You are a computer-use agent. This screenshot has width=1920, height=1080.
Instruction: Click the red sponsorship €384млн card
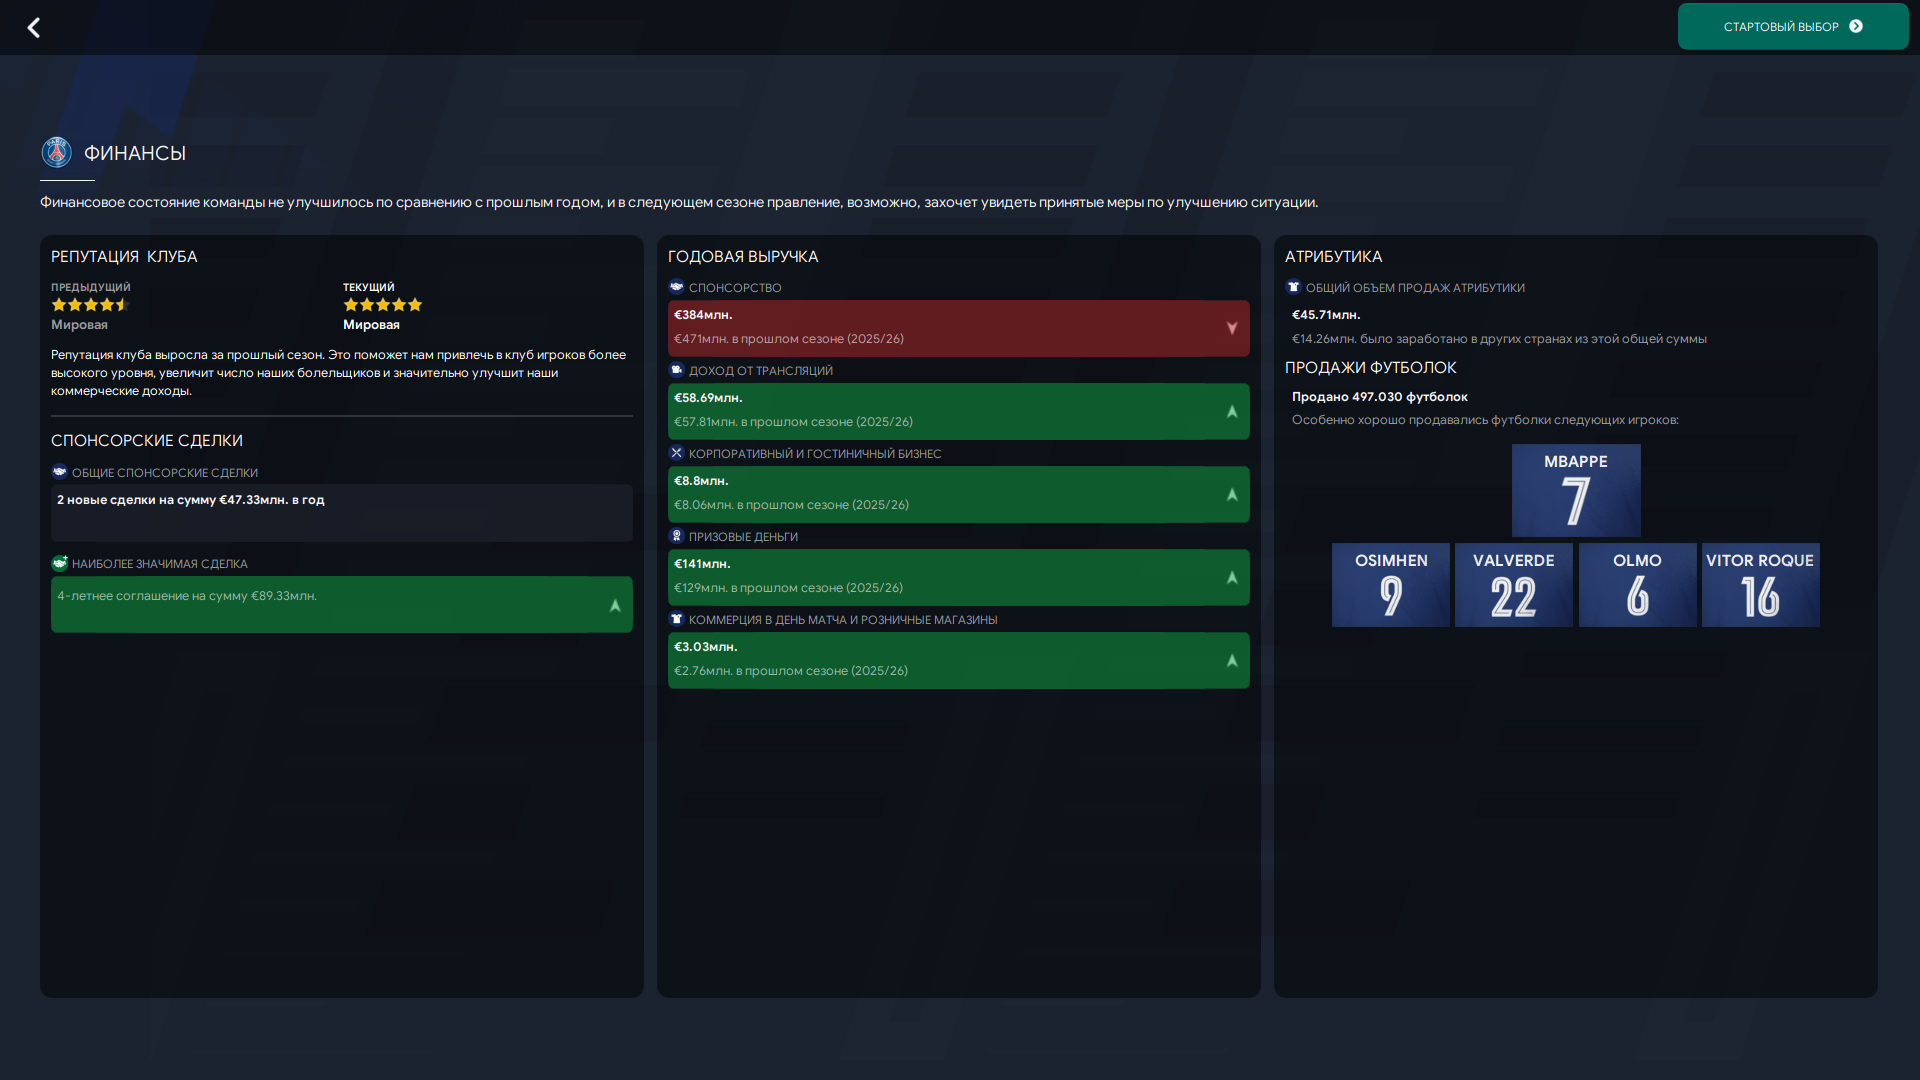click(x=959, y=328)
